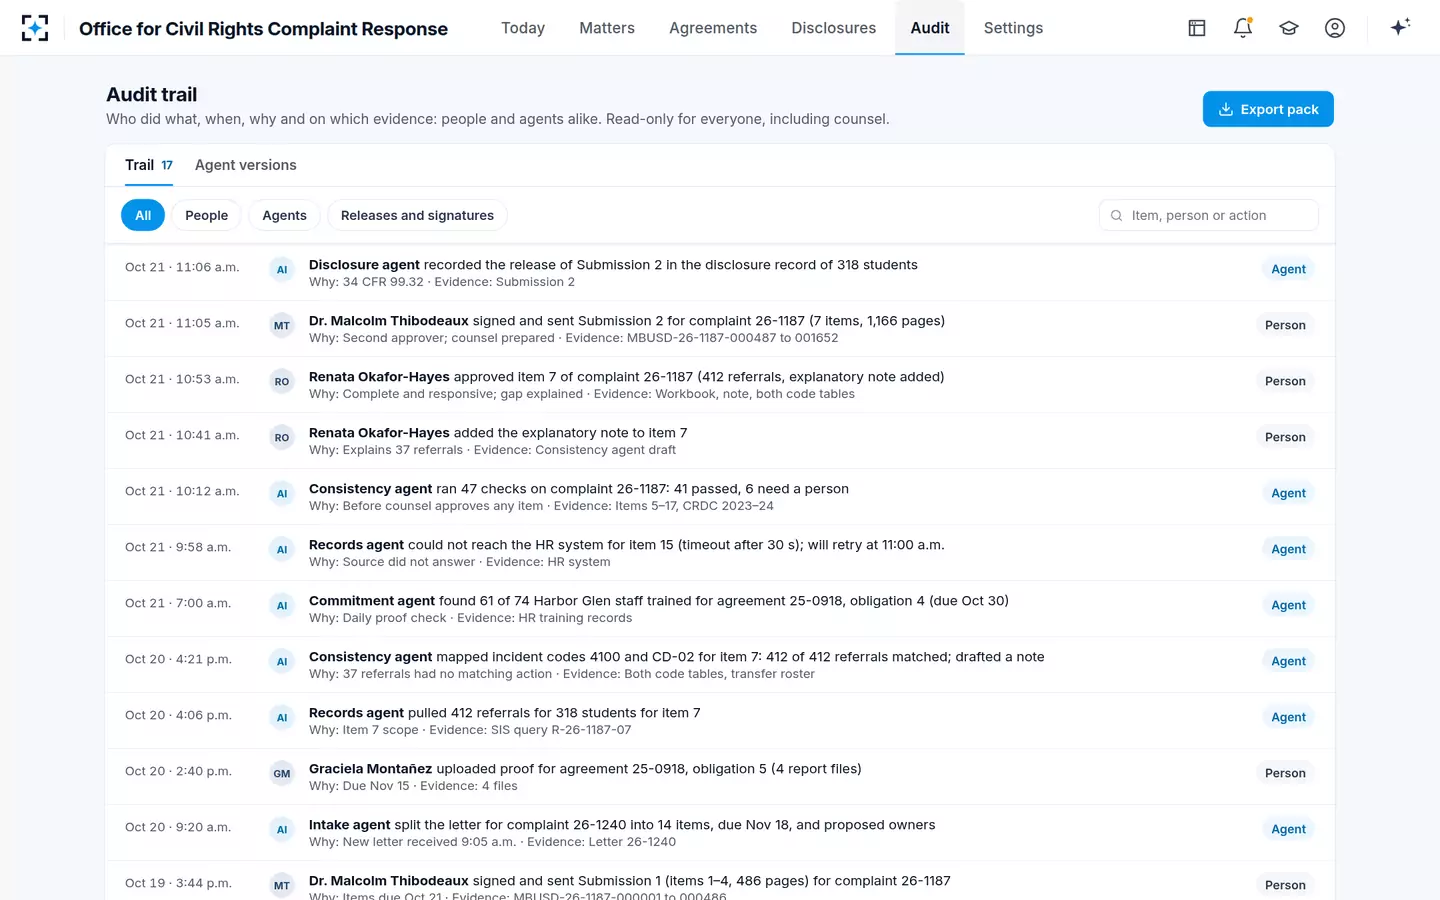
Task: Switch to the Agreements tab
Action: [713, 28]
